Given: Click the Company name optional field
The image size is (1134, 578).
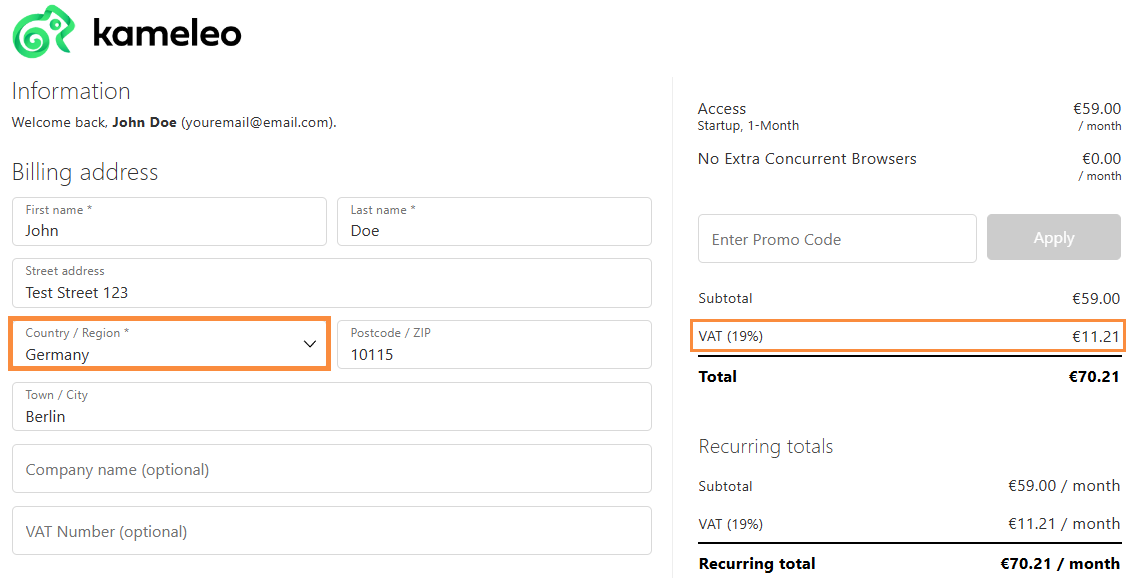Looking at the screenshot, I should [x=332, y=469].
